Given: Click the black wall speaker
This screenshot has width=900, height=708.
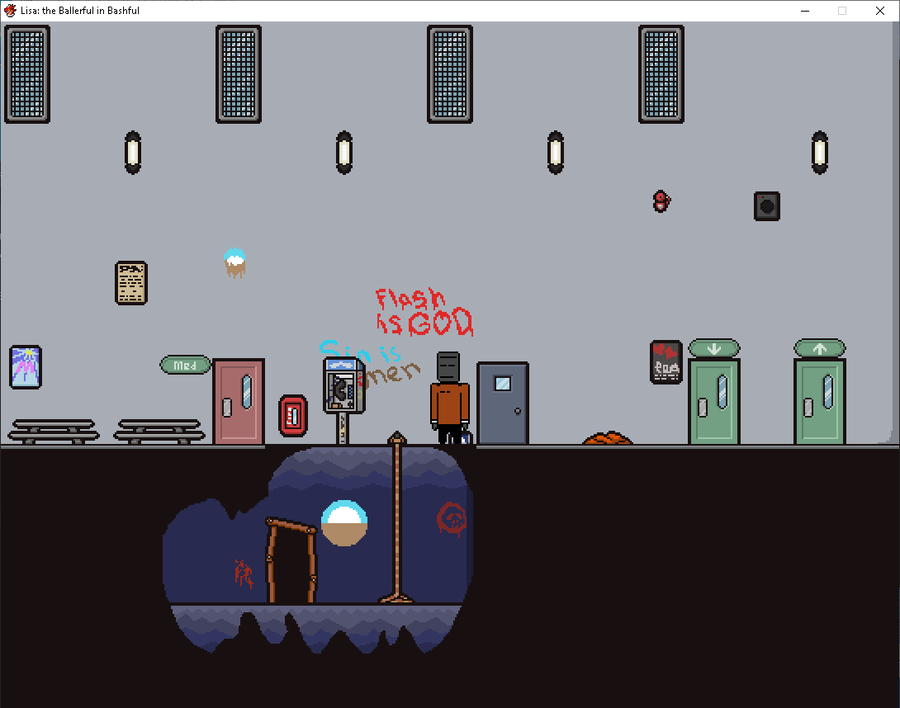Looking at the screenshot, I should (767, 206).
